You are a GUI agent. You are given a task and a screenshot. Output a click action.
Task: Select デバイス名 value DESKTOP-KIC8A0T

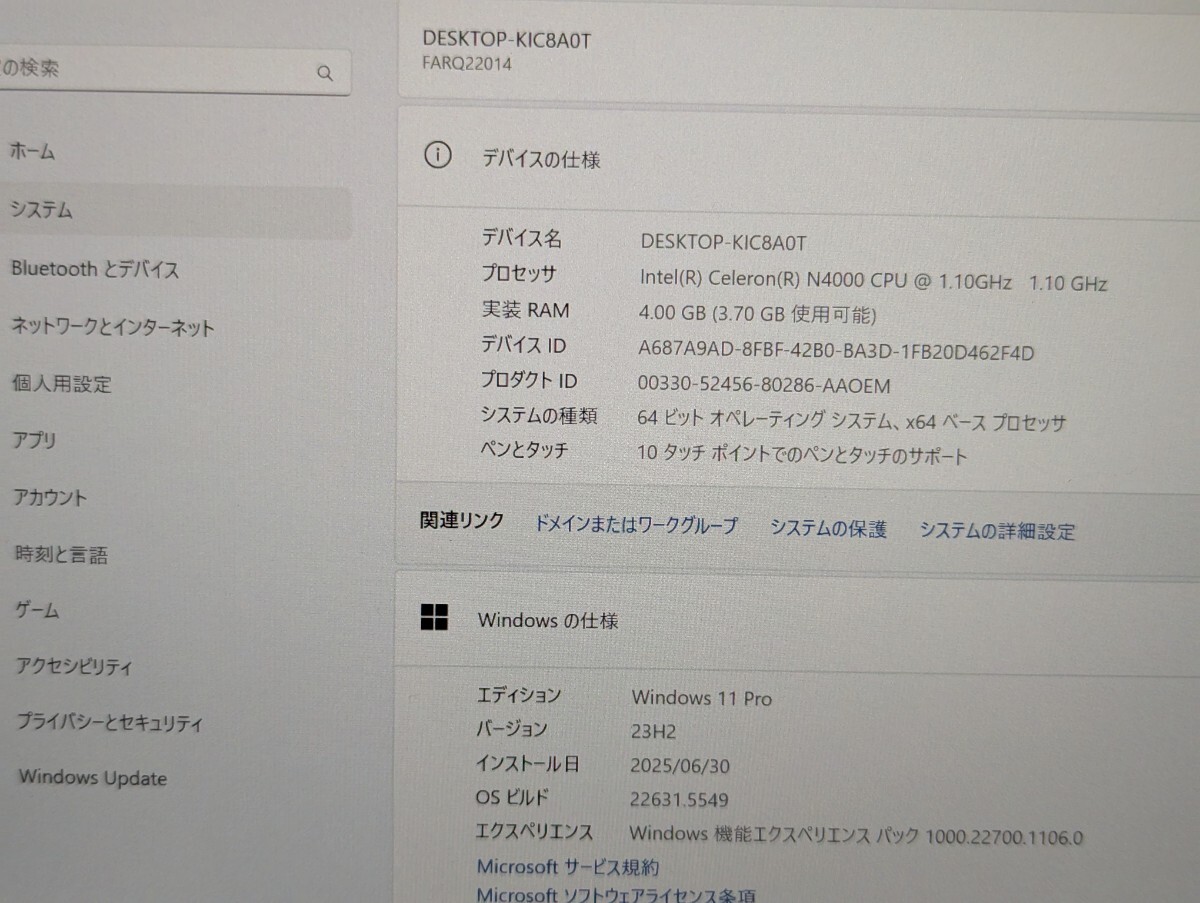723,242
